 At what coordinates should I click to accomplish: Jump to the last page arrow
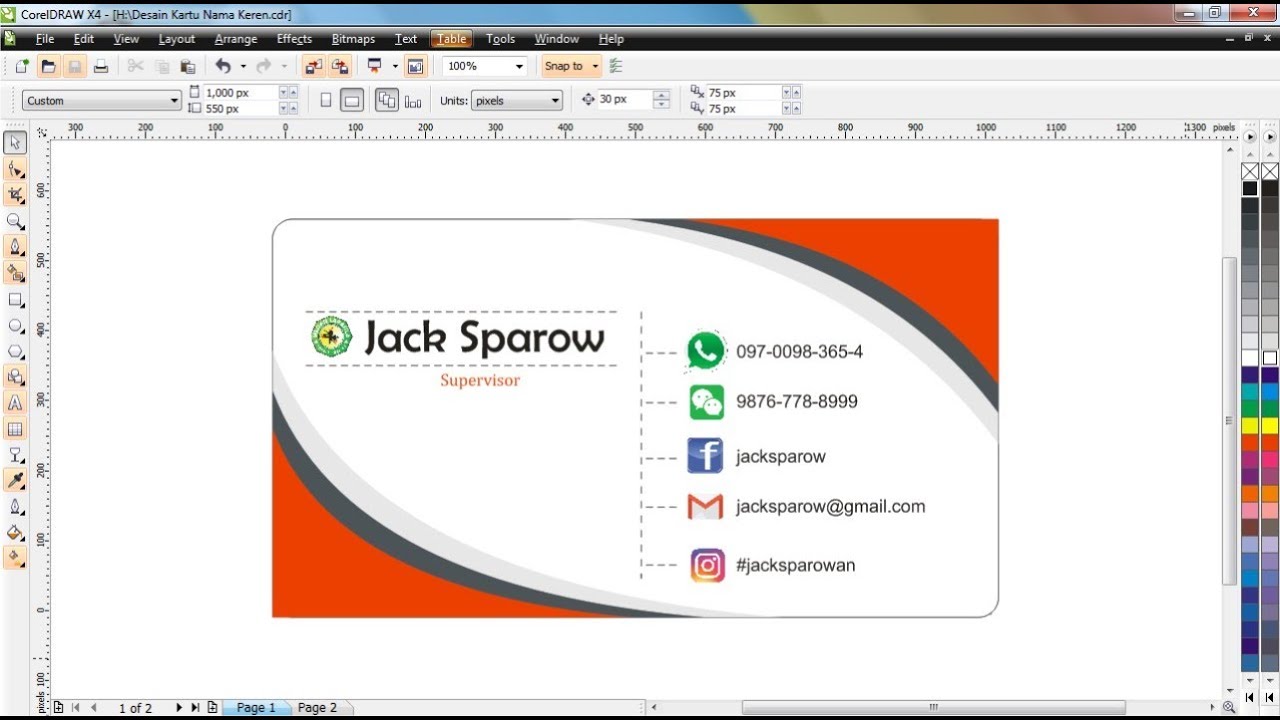point(195,707)
